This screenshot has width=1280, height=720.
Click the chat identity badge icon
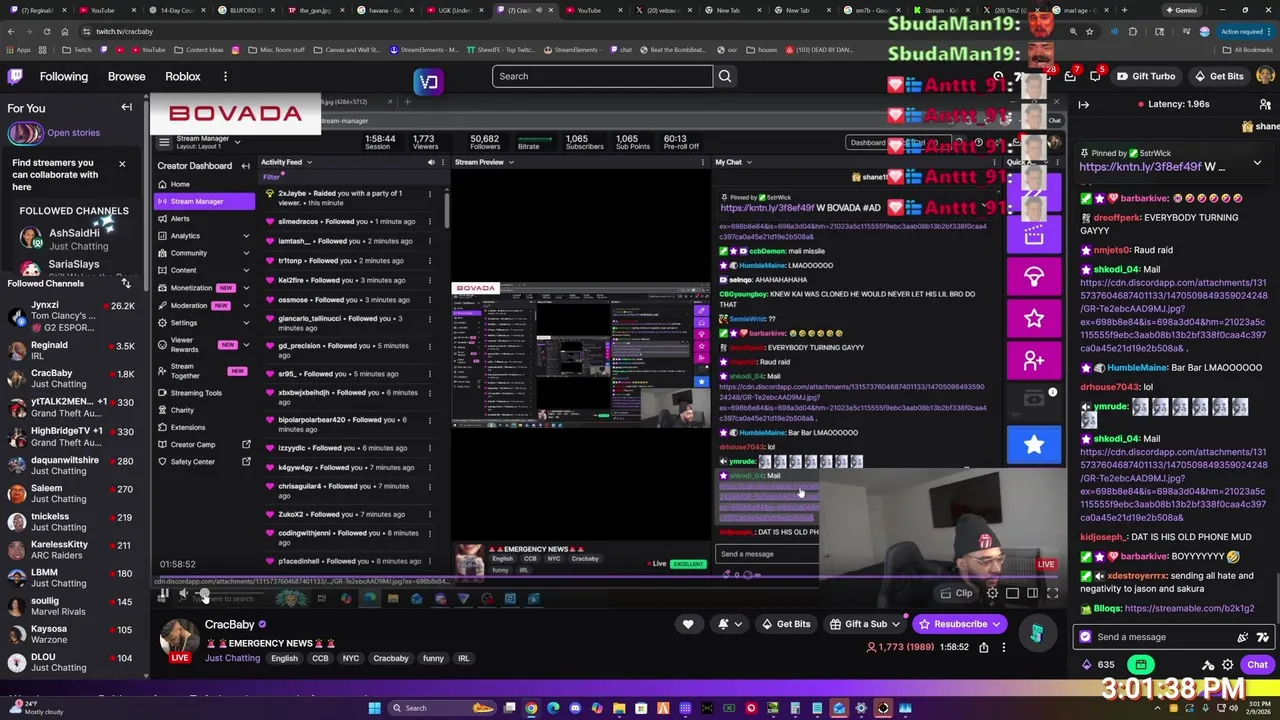pyautogui.click(x=1085, y=637)
